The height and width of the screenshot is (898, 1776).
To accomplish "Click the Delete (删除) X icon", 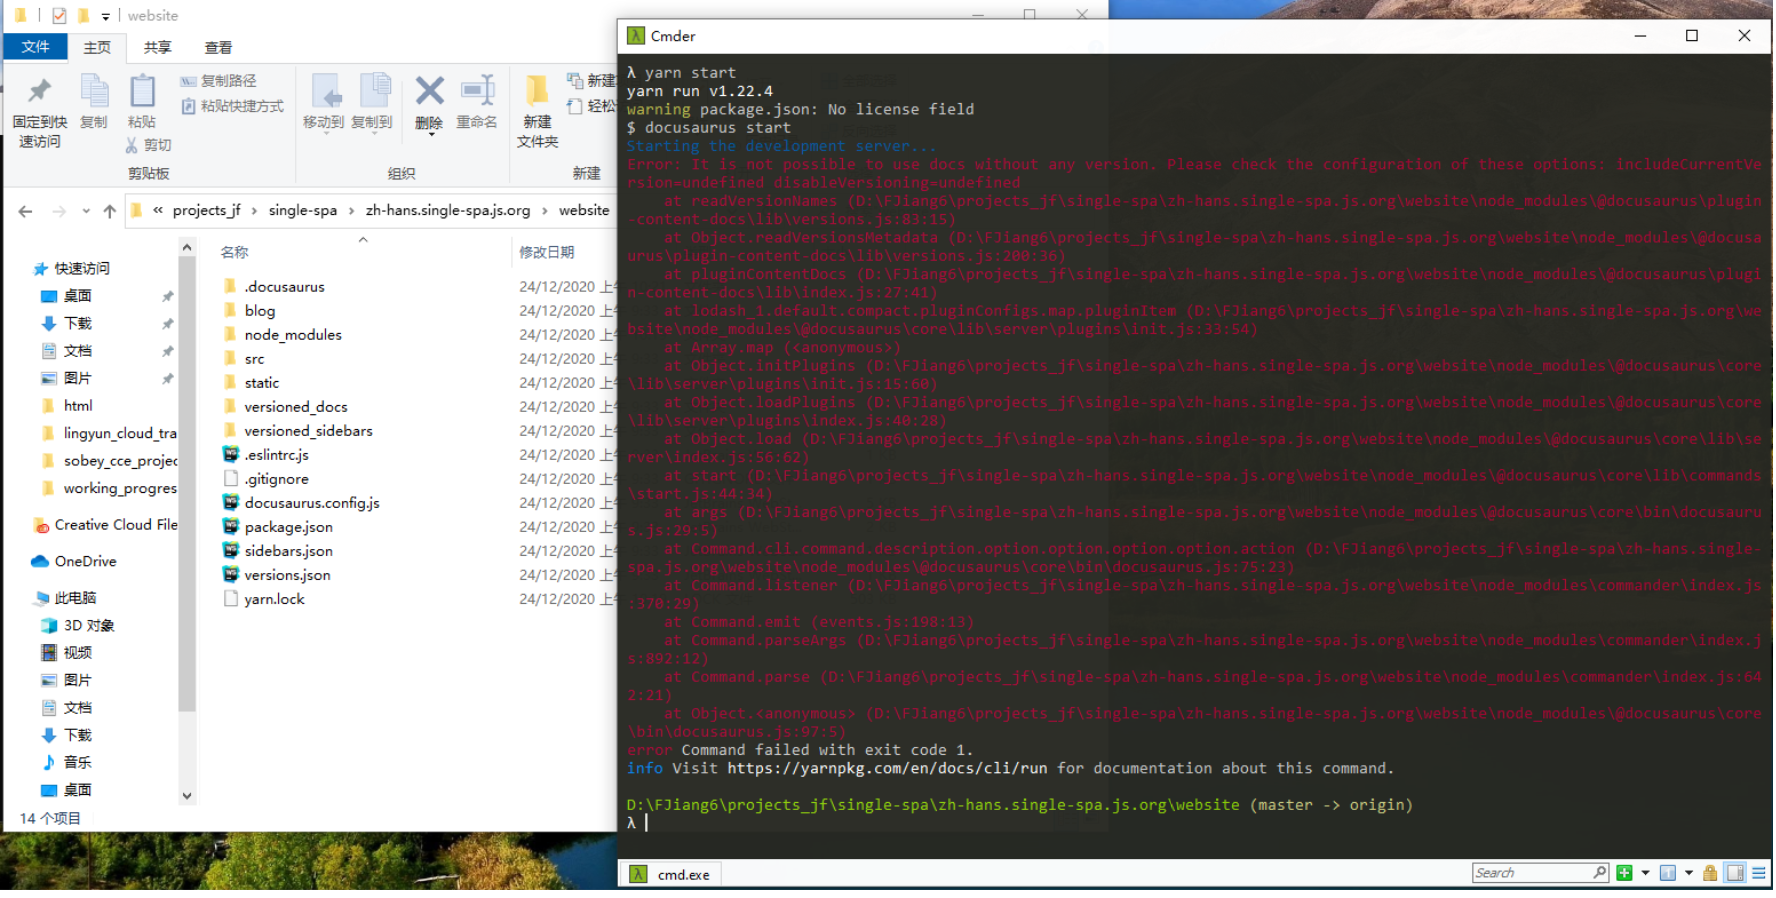I will point(429,92).
